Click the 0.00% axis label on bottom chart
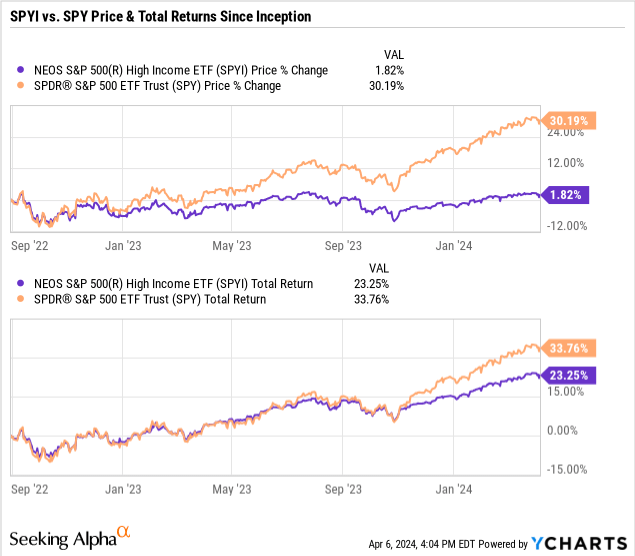Screen dimensions: 635x556 point(562,430)
